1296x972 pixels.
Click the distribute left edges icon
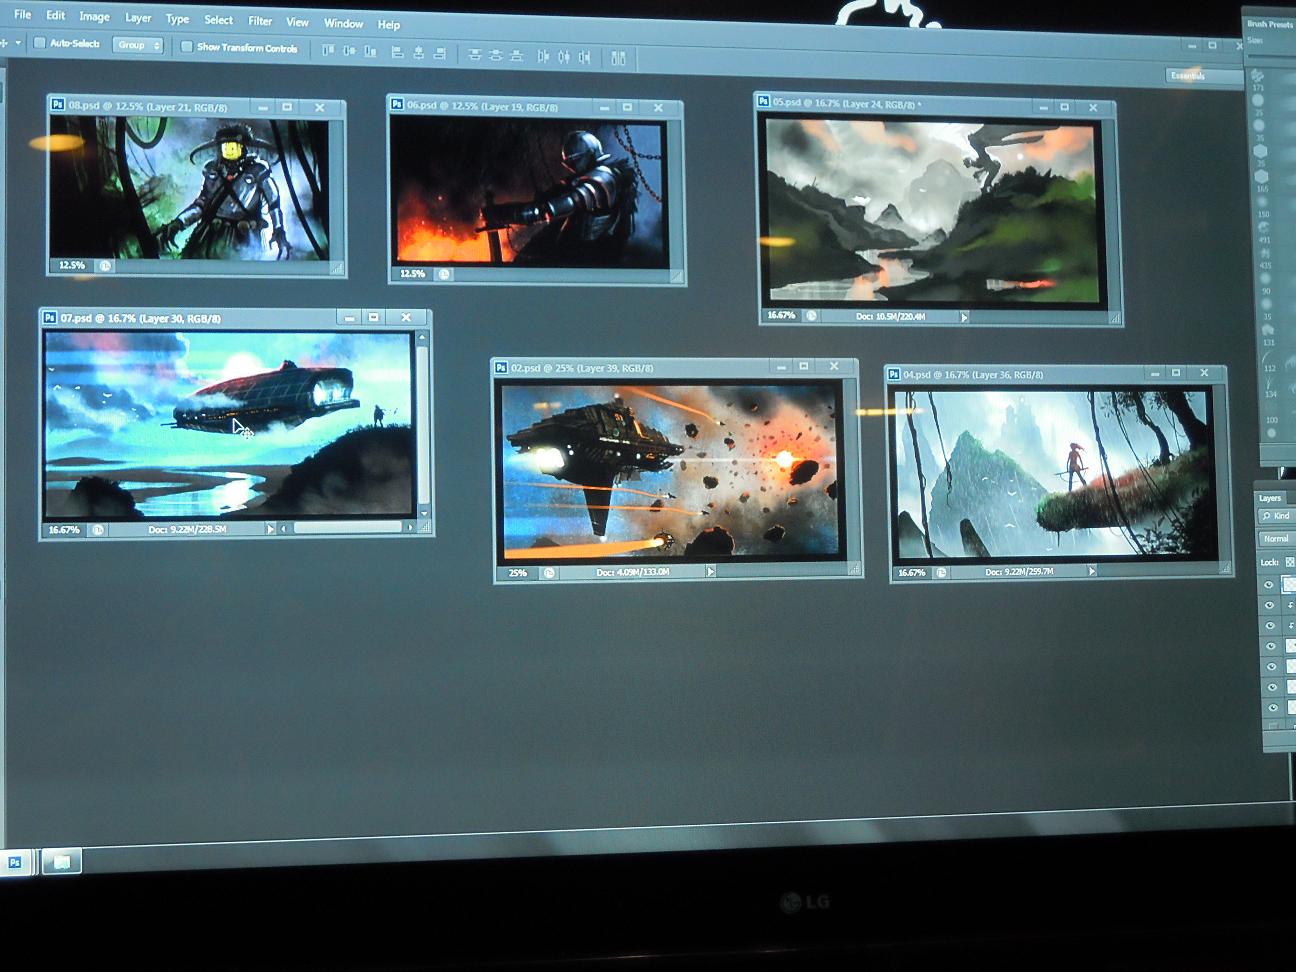(x=544, y=57)
